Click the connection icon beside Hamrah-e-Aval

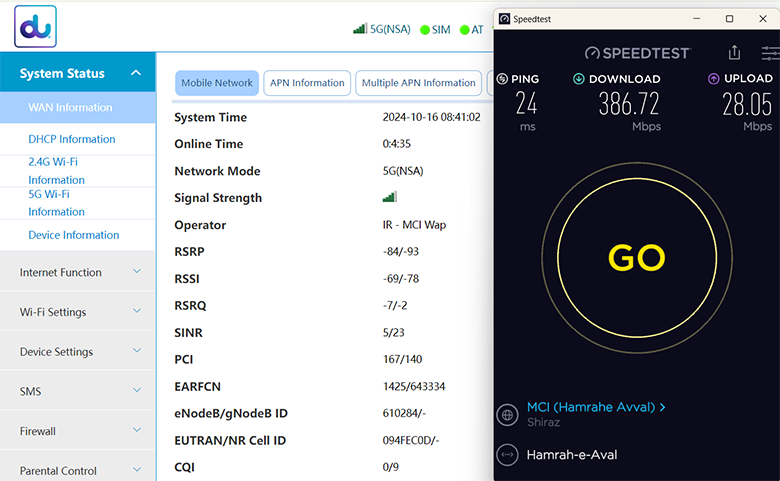pyautogui.click(x=507, y=455)
